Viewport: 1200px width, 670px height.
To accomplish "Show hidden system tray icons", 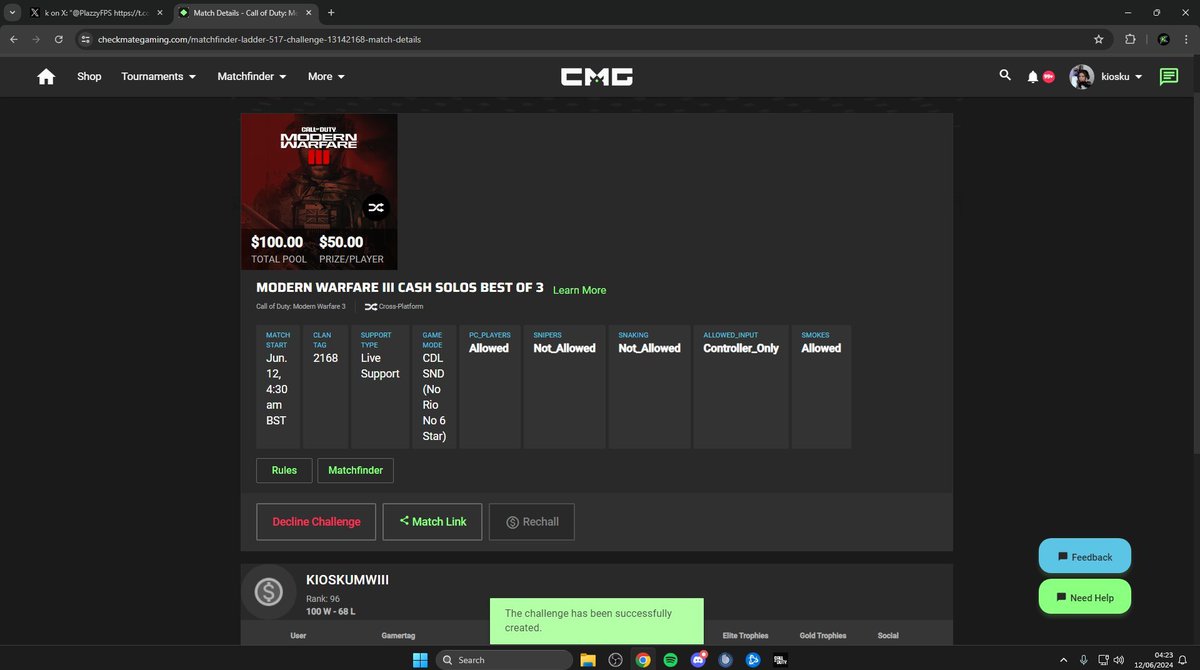I will pos(1063,659).
